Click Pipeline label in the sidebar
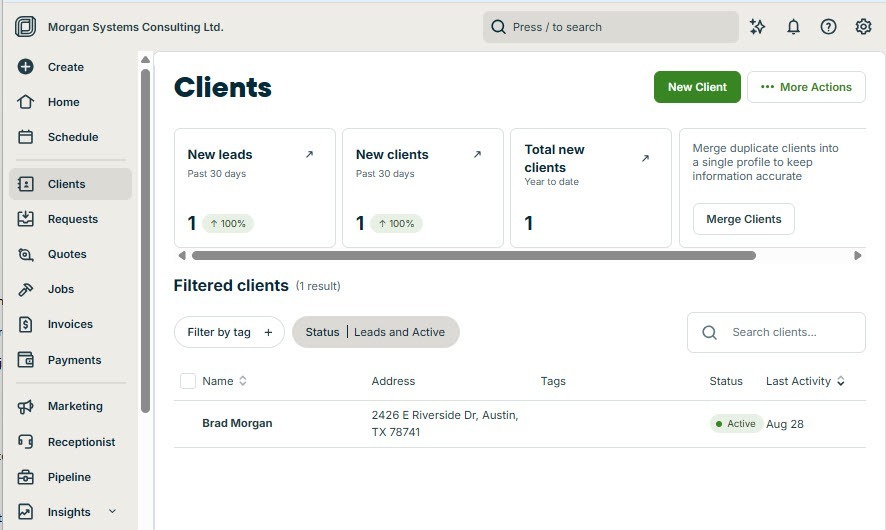The image size is (886, 530). [69, 477]
